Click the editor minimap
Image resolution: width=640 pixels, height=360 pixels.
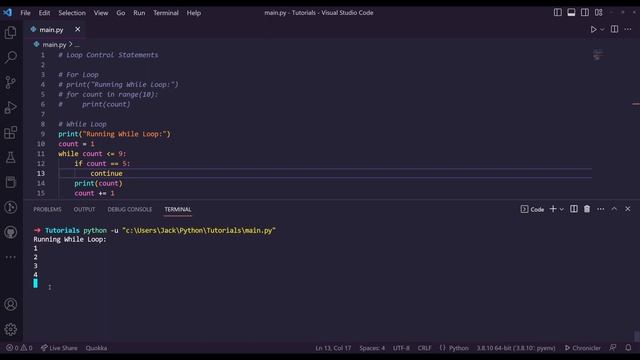[598, 55]
